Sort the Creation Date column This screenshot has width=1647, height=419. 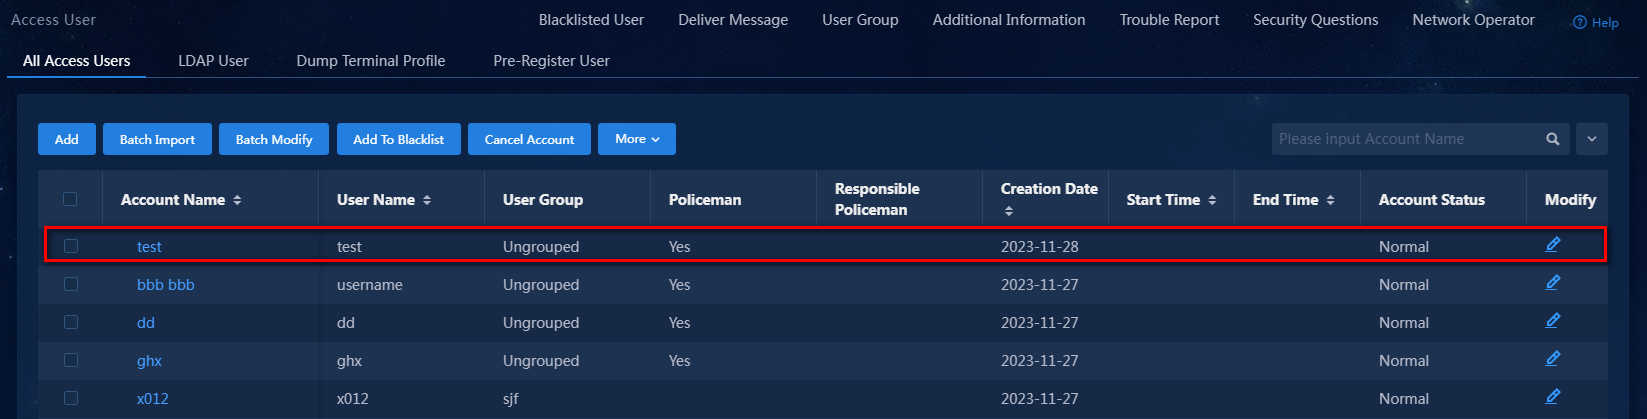click(x=1008, y=211)
